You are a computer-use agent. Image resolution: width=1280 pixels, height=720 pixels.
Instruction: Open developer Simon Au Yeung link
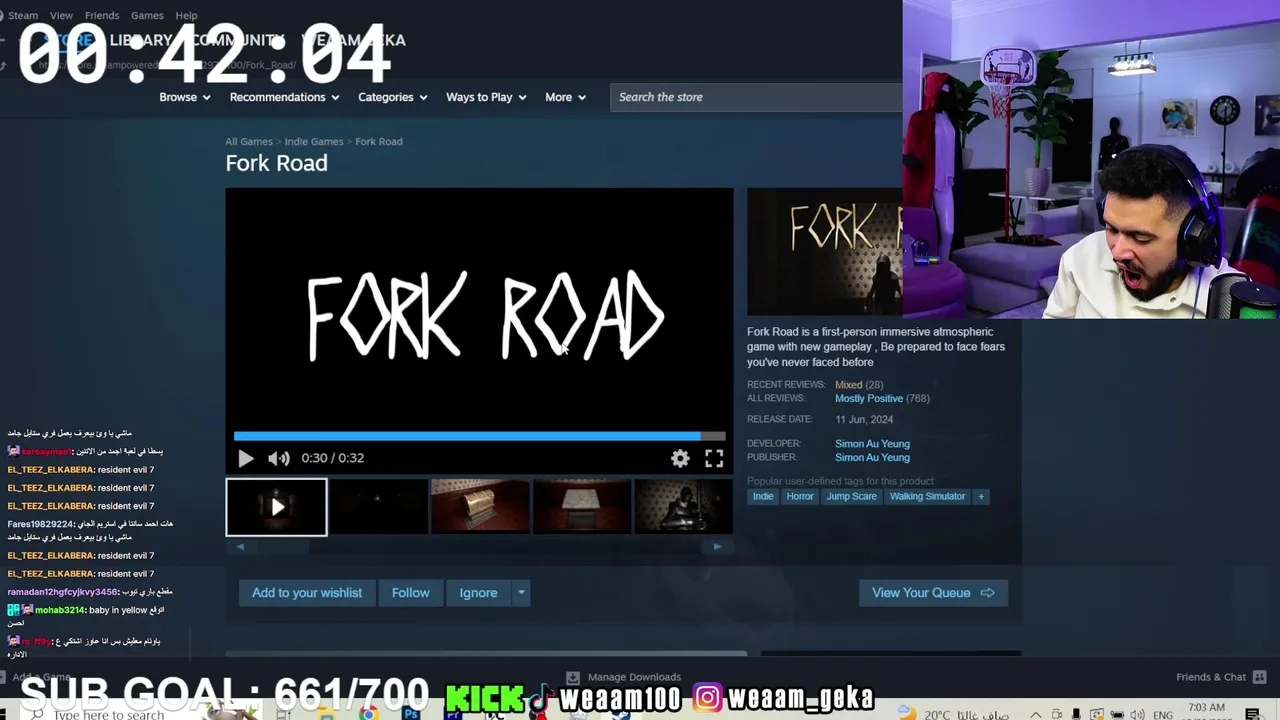pyautogui.click(x=872, y=444)
